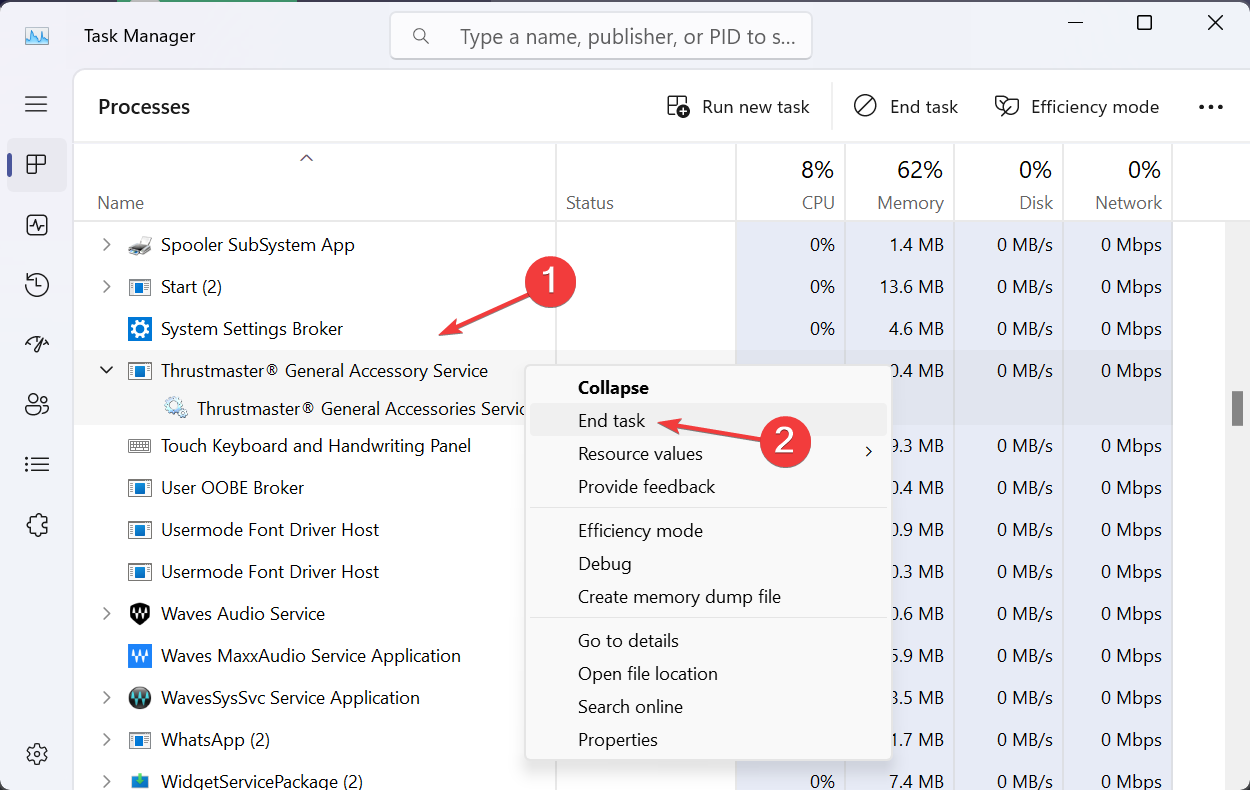Image resolution: width=1250 pixels, height=790 pixels.
Task: Click the Waves MaxxAudio Service icon
Action: pos(140,656)
